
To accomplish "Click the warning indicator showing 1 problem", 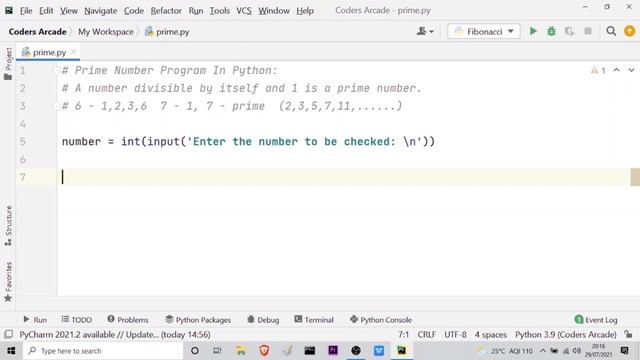I will (598, 70).
